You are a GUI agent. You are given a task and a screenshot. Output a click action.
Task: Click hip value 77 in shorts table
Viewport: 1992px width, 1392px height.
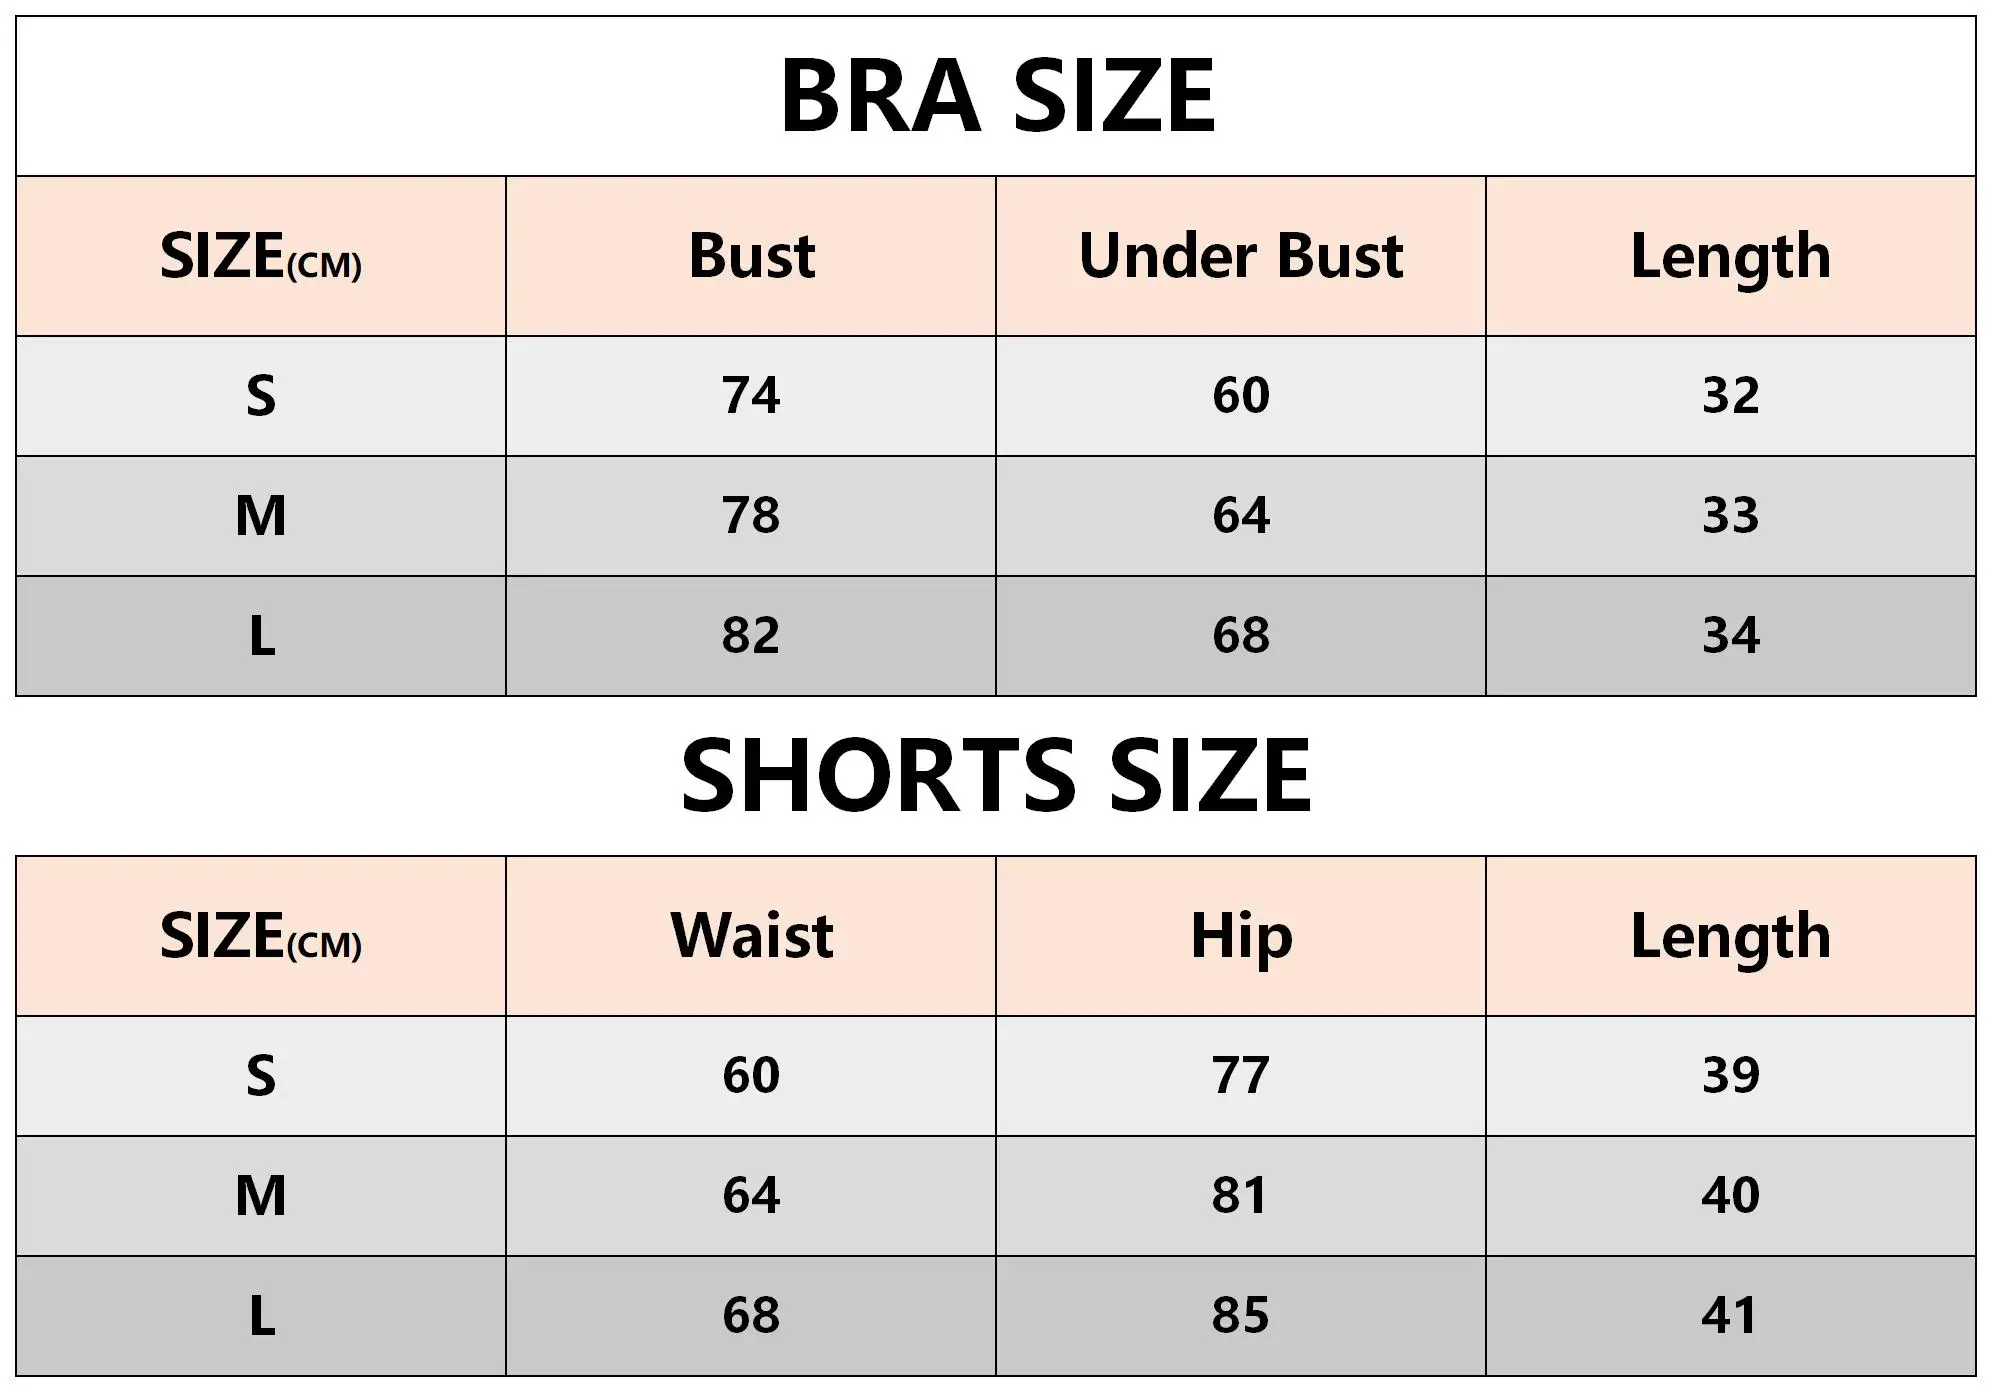click(x=1241, y=1076)
